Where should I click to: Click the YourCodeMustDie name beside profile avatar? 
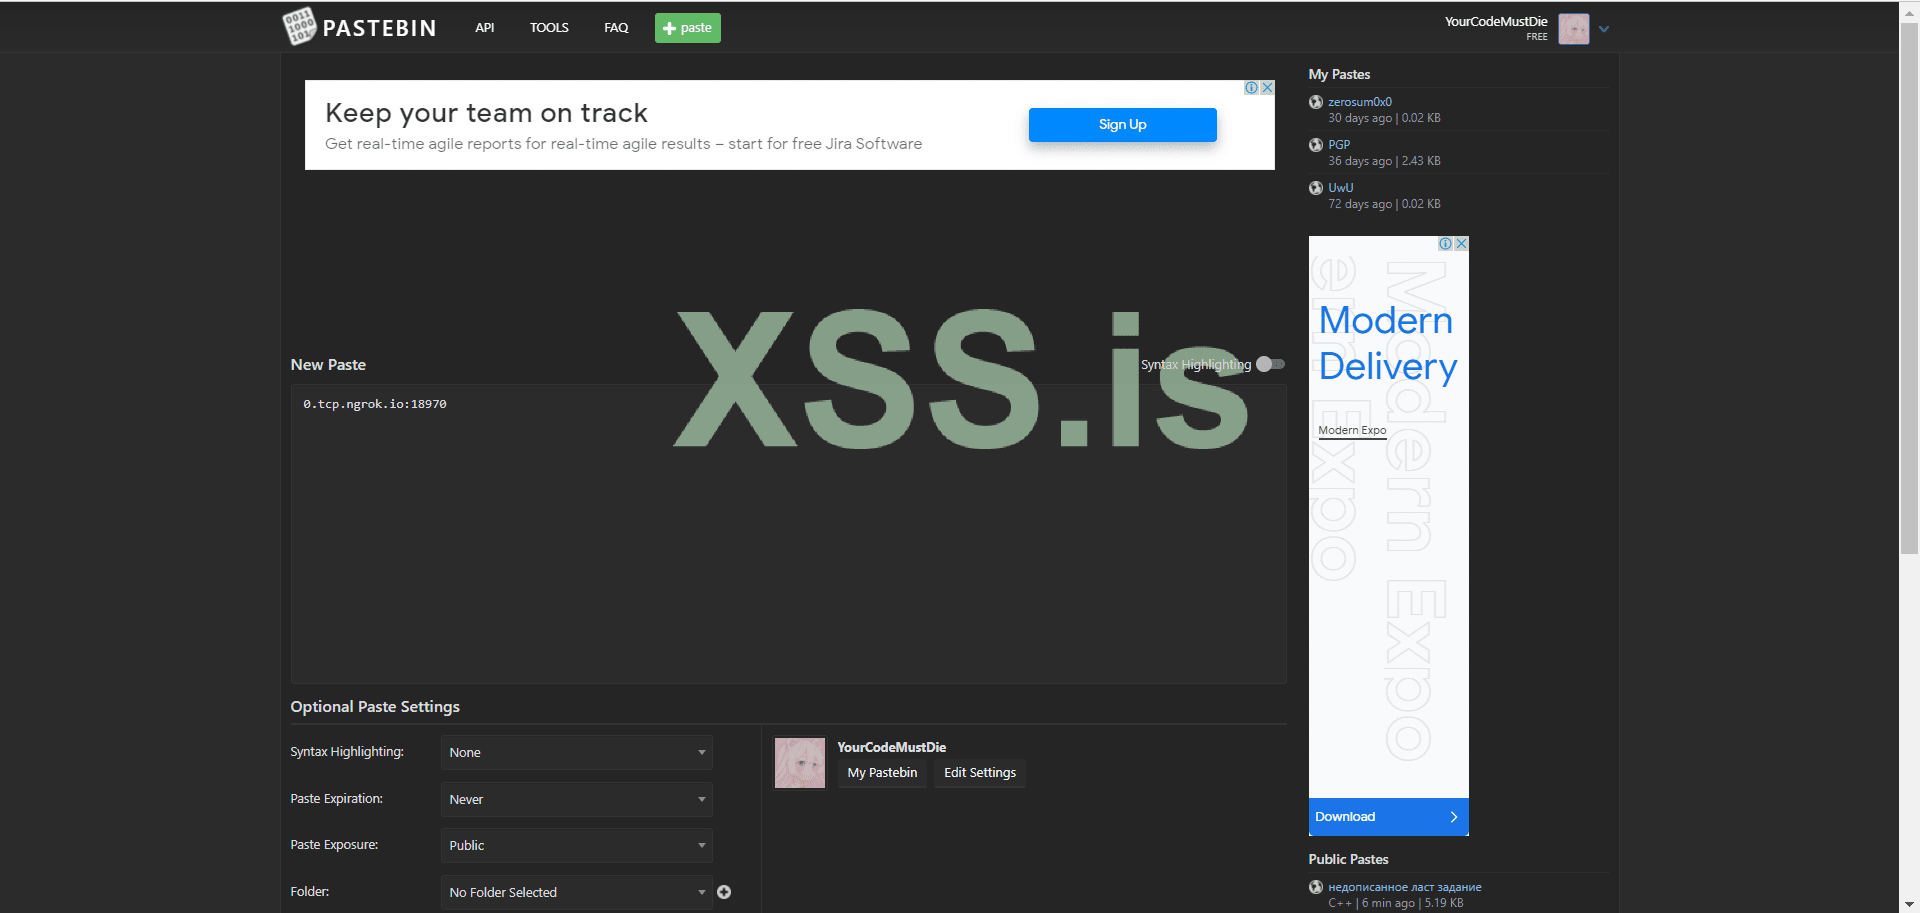pos(892,747)
